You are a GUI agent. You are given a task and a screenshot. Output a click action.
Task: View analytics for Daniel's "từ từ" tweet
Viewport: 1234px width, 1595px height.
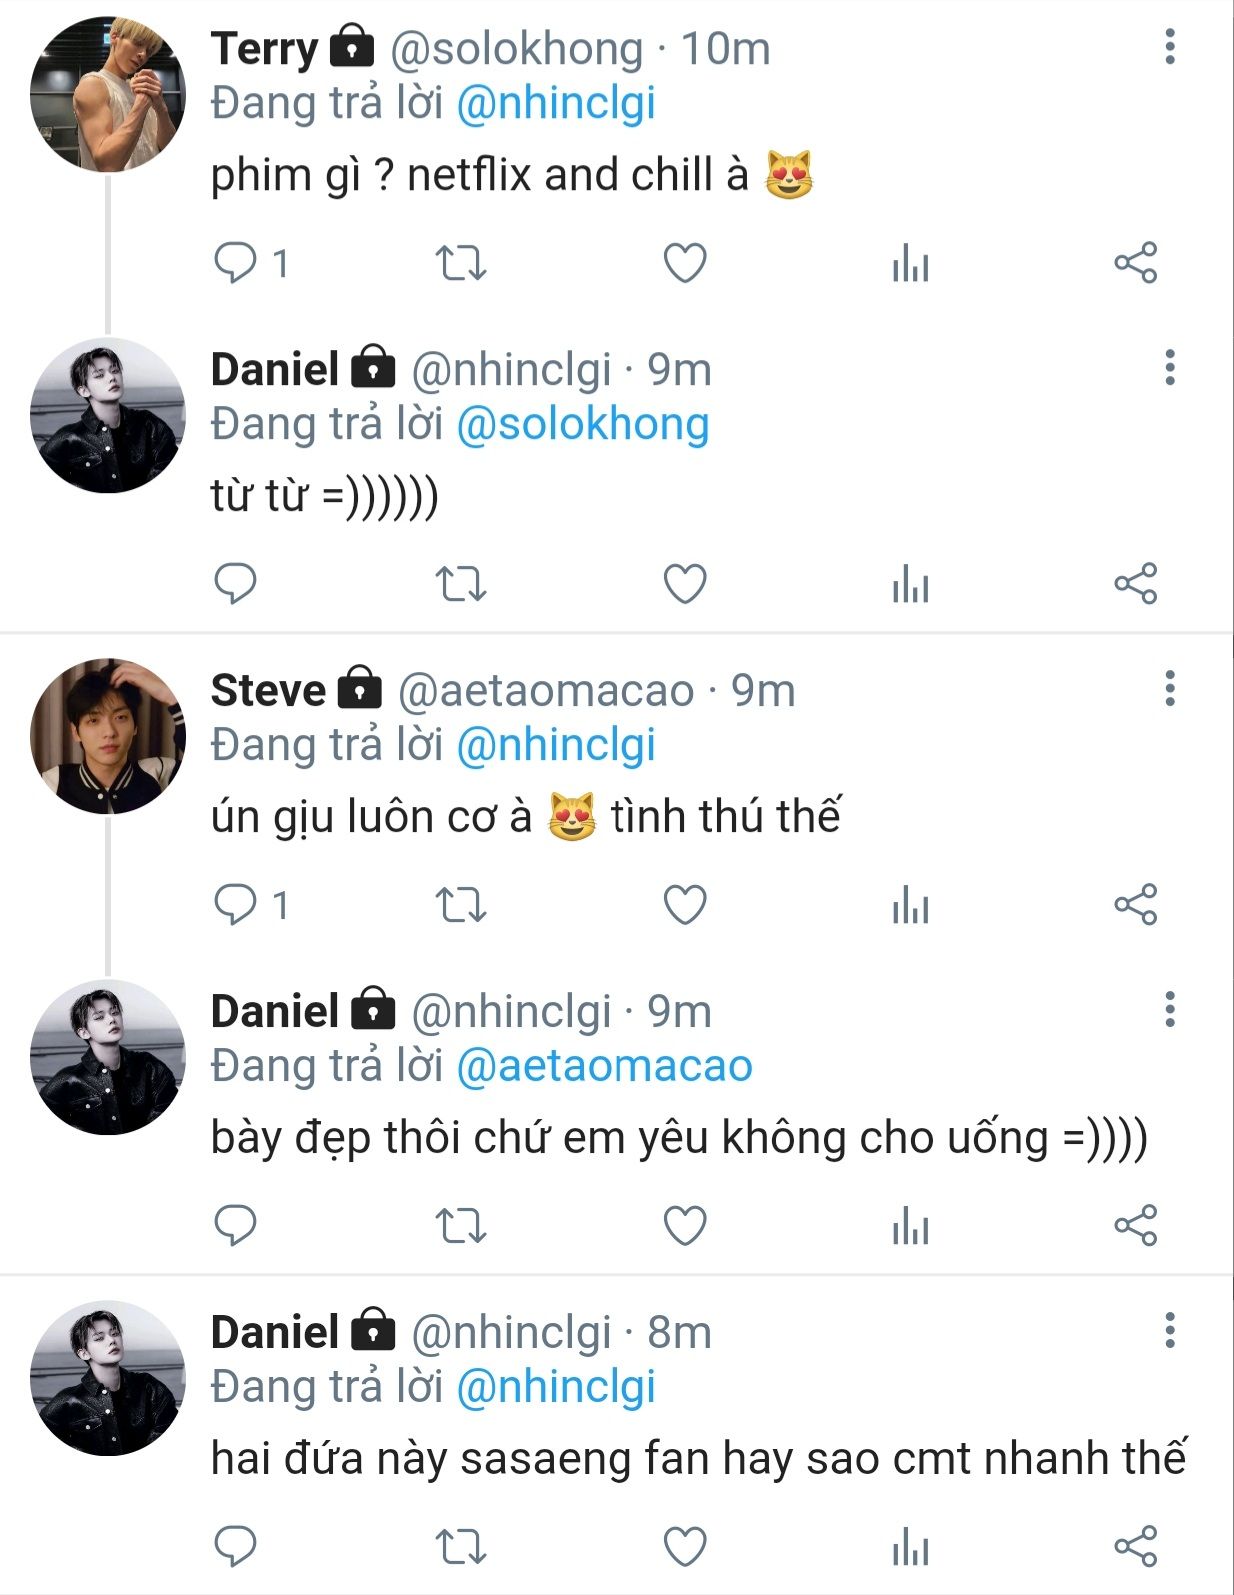click(x=910, y=585)
